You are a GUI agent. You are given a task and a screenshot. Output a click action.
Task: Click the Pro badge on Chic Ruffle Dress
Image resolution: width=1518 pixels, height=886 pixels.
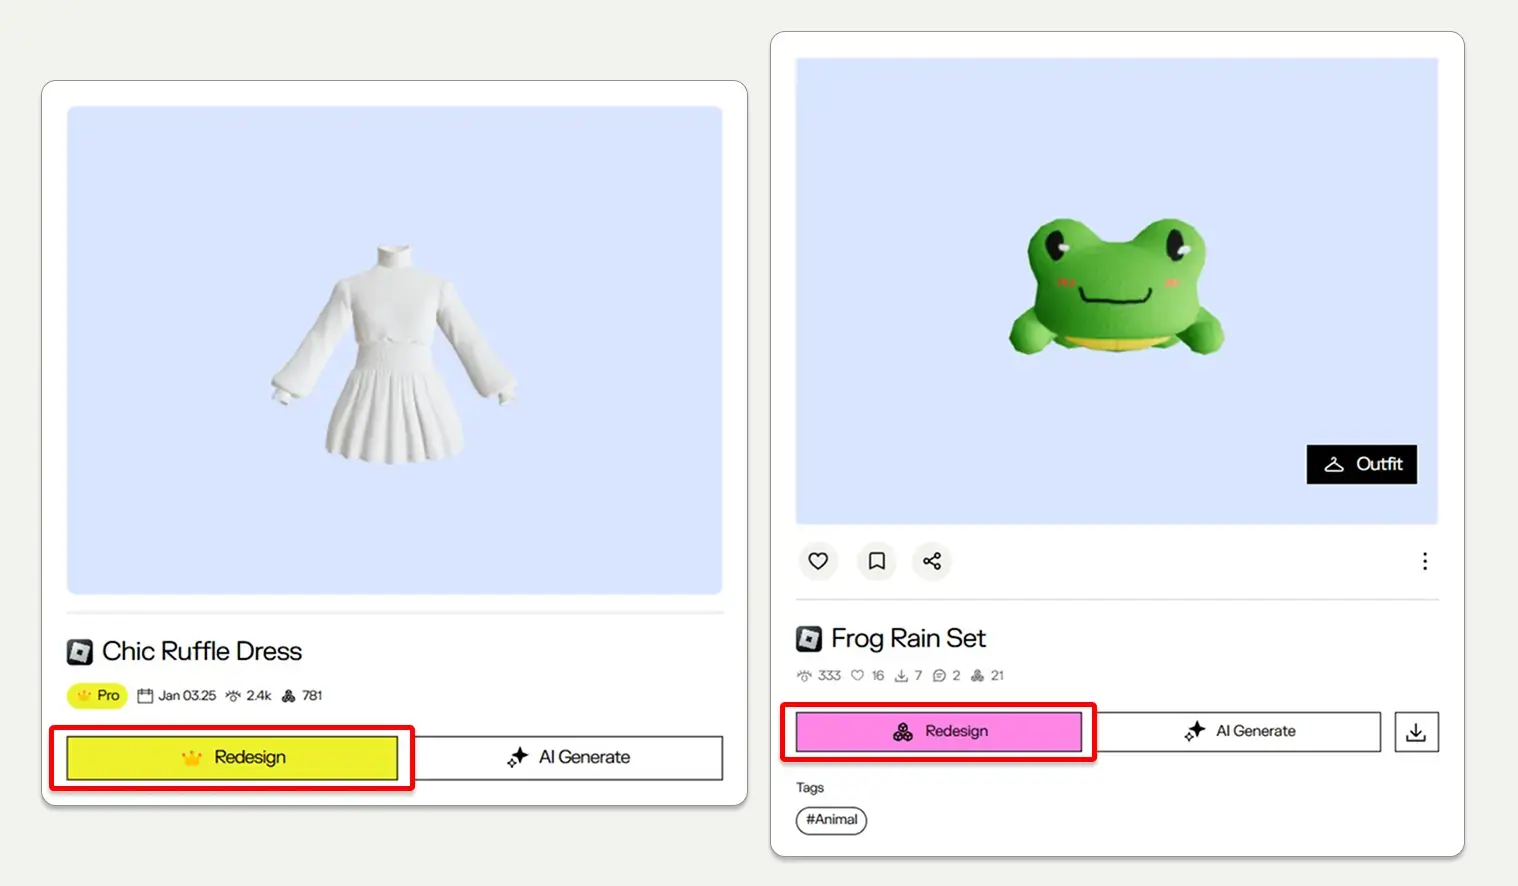coord(98,696)
